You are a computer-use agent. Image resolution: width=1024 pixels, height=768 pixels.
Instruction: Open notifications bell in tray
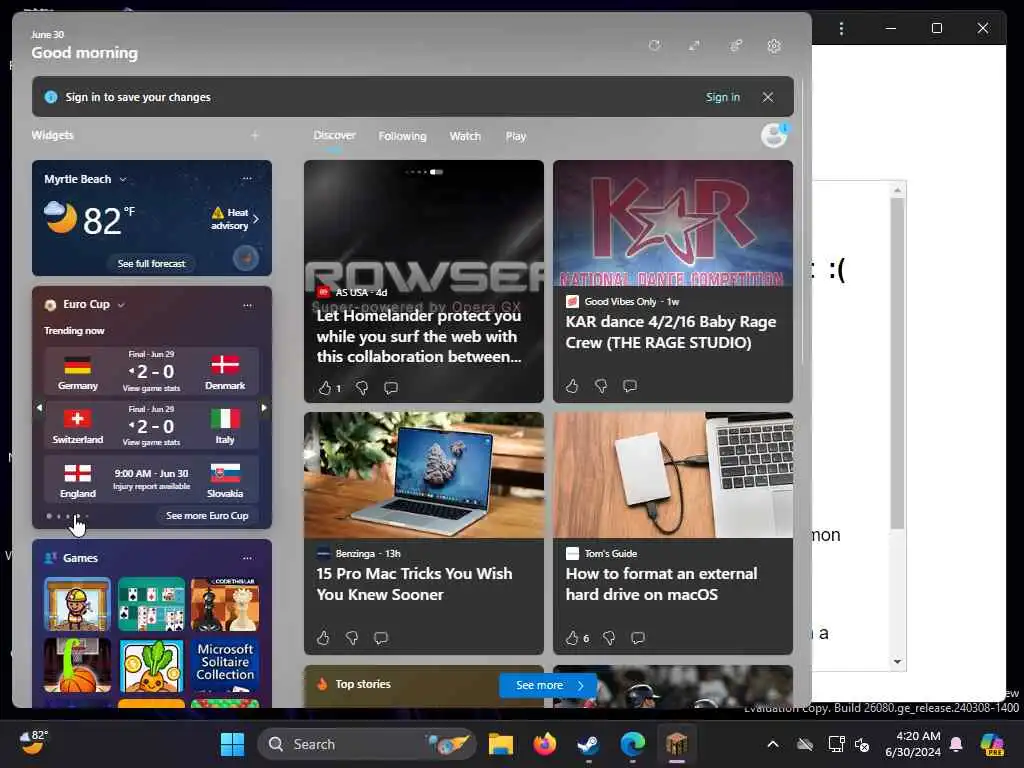tap(956, 744)
